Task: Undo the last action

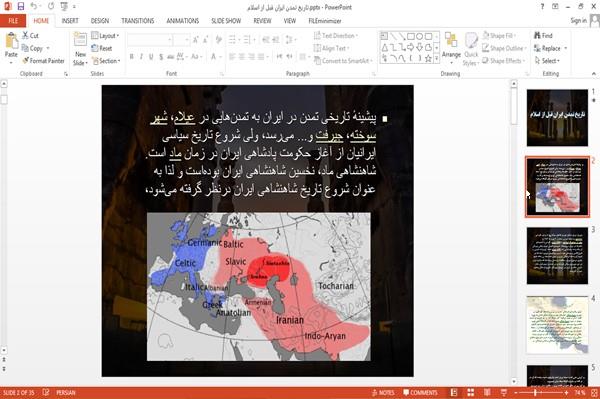Action: pos(34,7)
